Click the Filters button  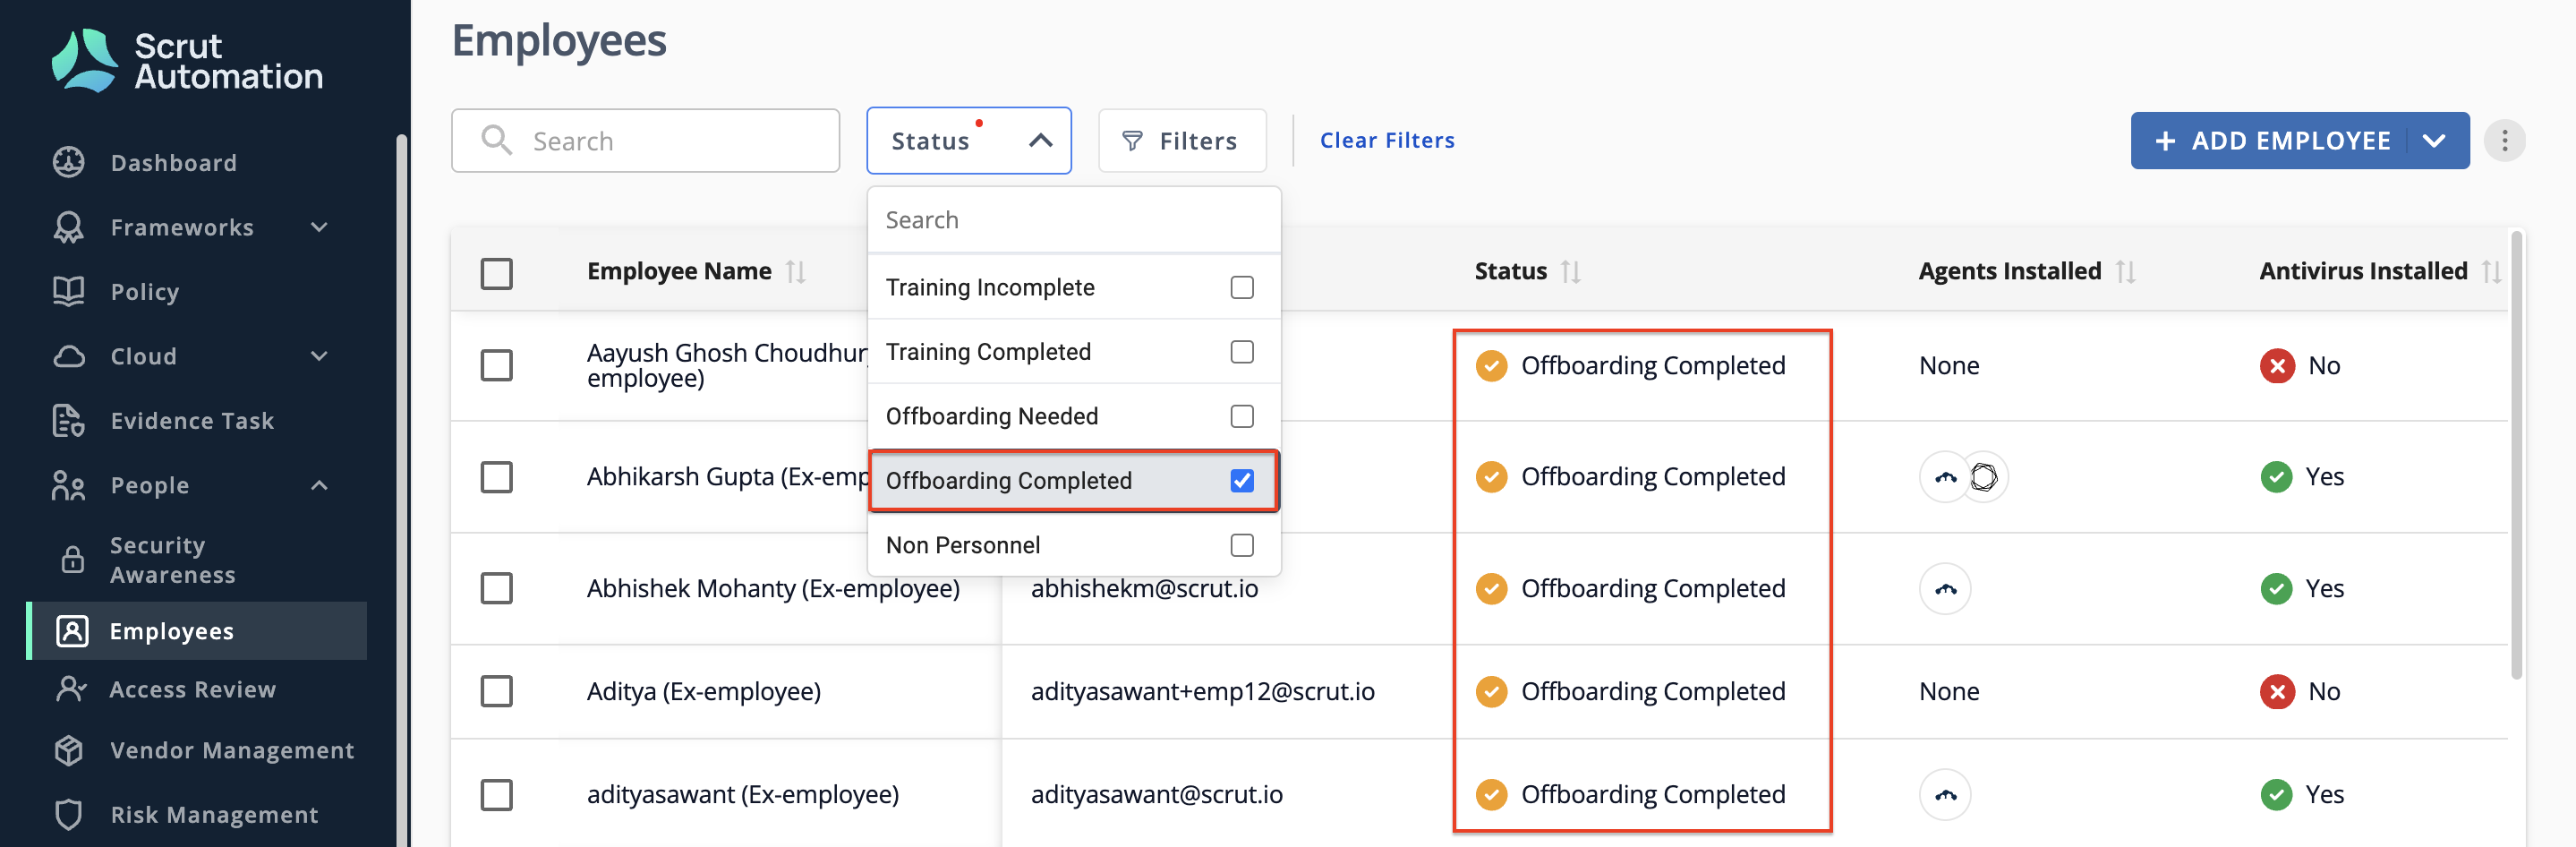point(1182,141)
